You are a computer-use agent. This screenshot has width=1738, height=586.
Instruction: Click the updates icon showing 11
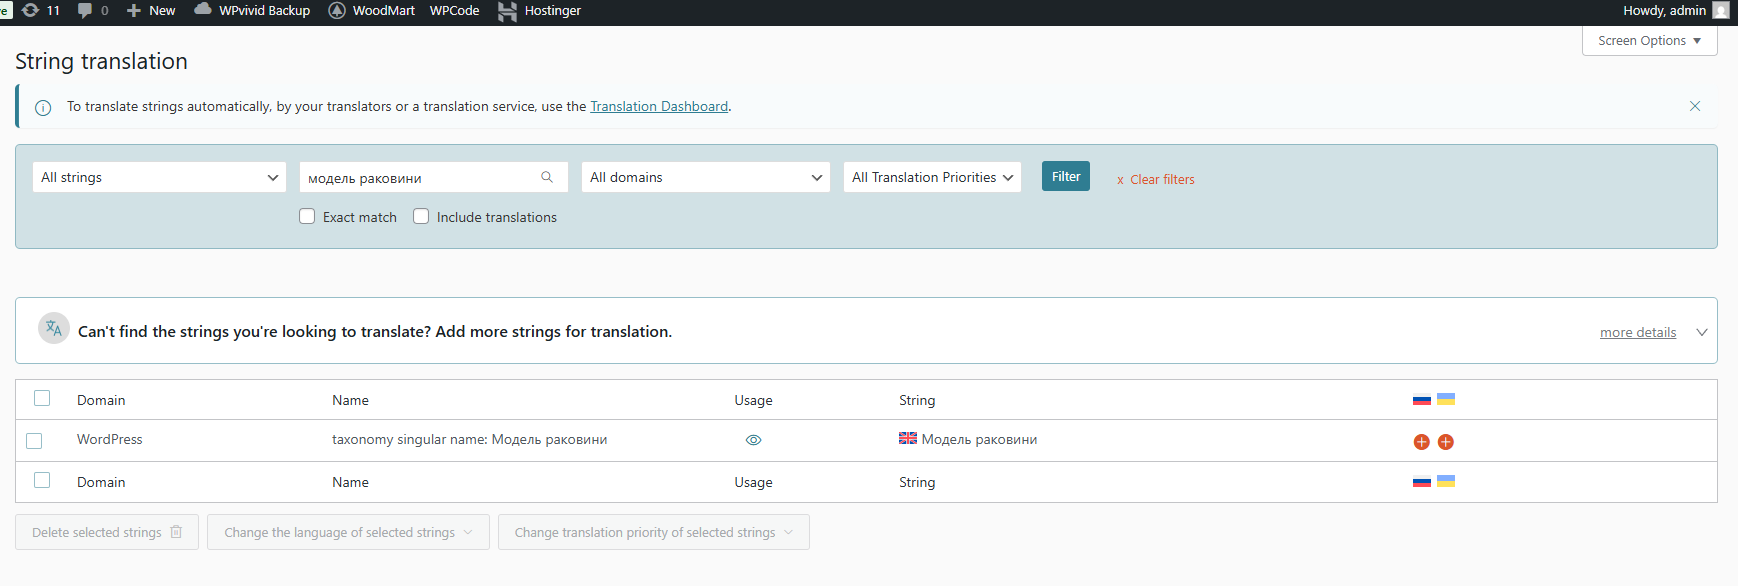pyautogui.click(x=40, y=11)
